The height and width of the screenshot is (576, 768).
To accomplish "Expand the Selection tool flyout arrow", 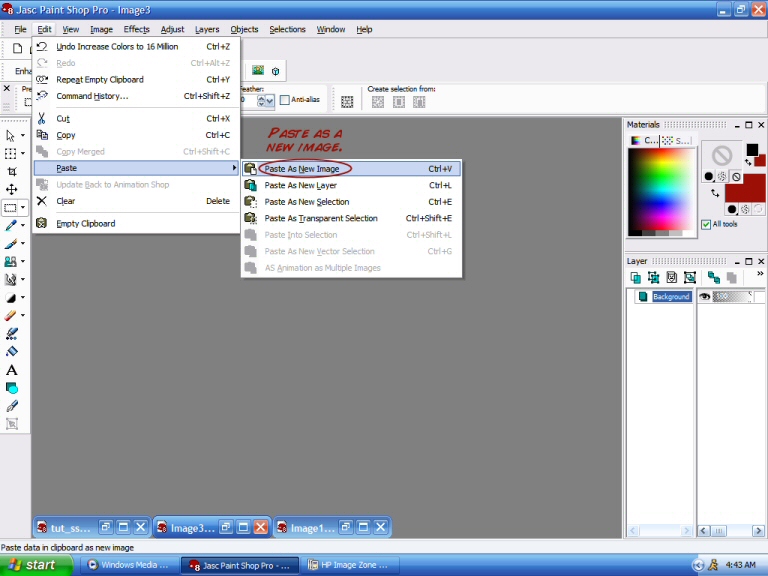I will [23, 208].
